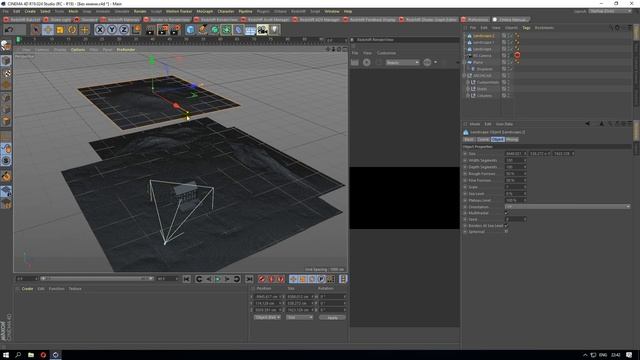Expand the Stairs tree item

tap(468, 89)
